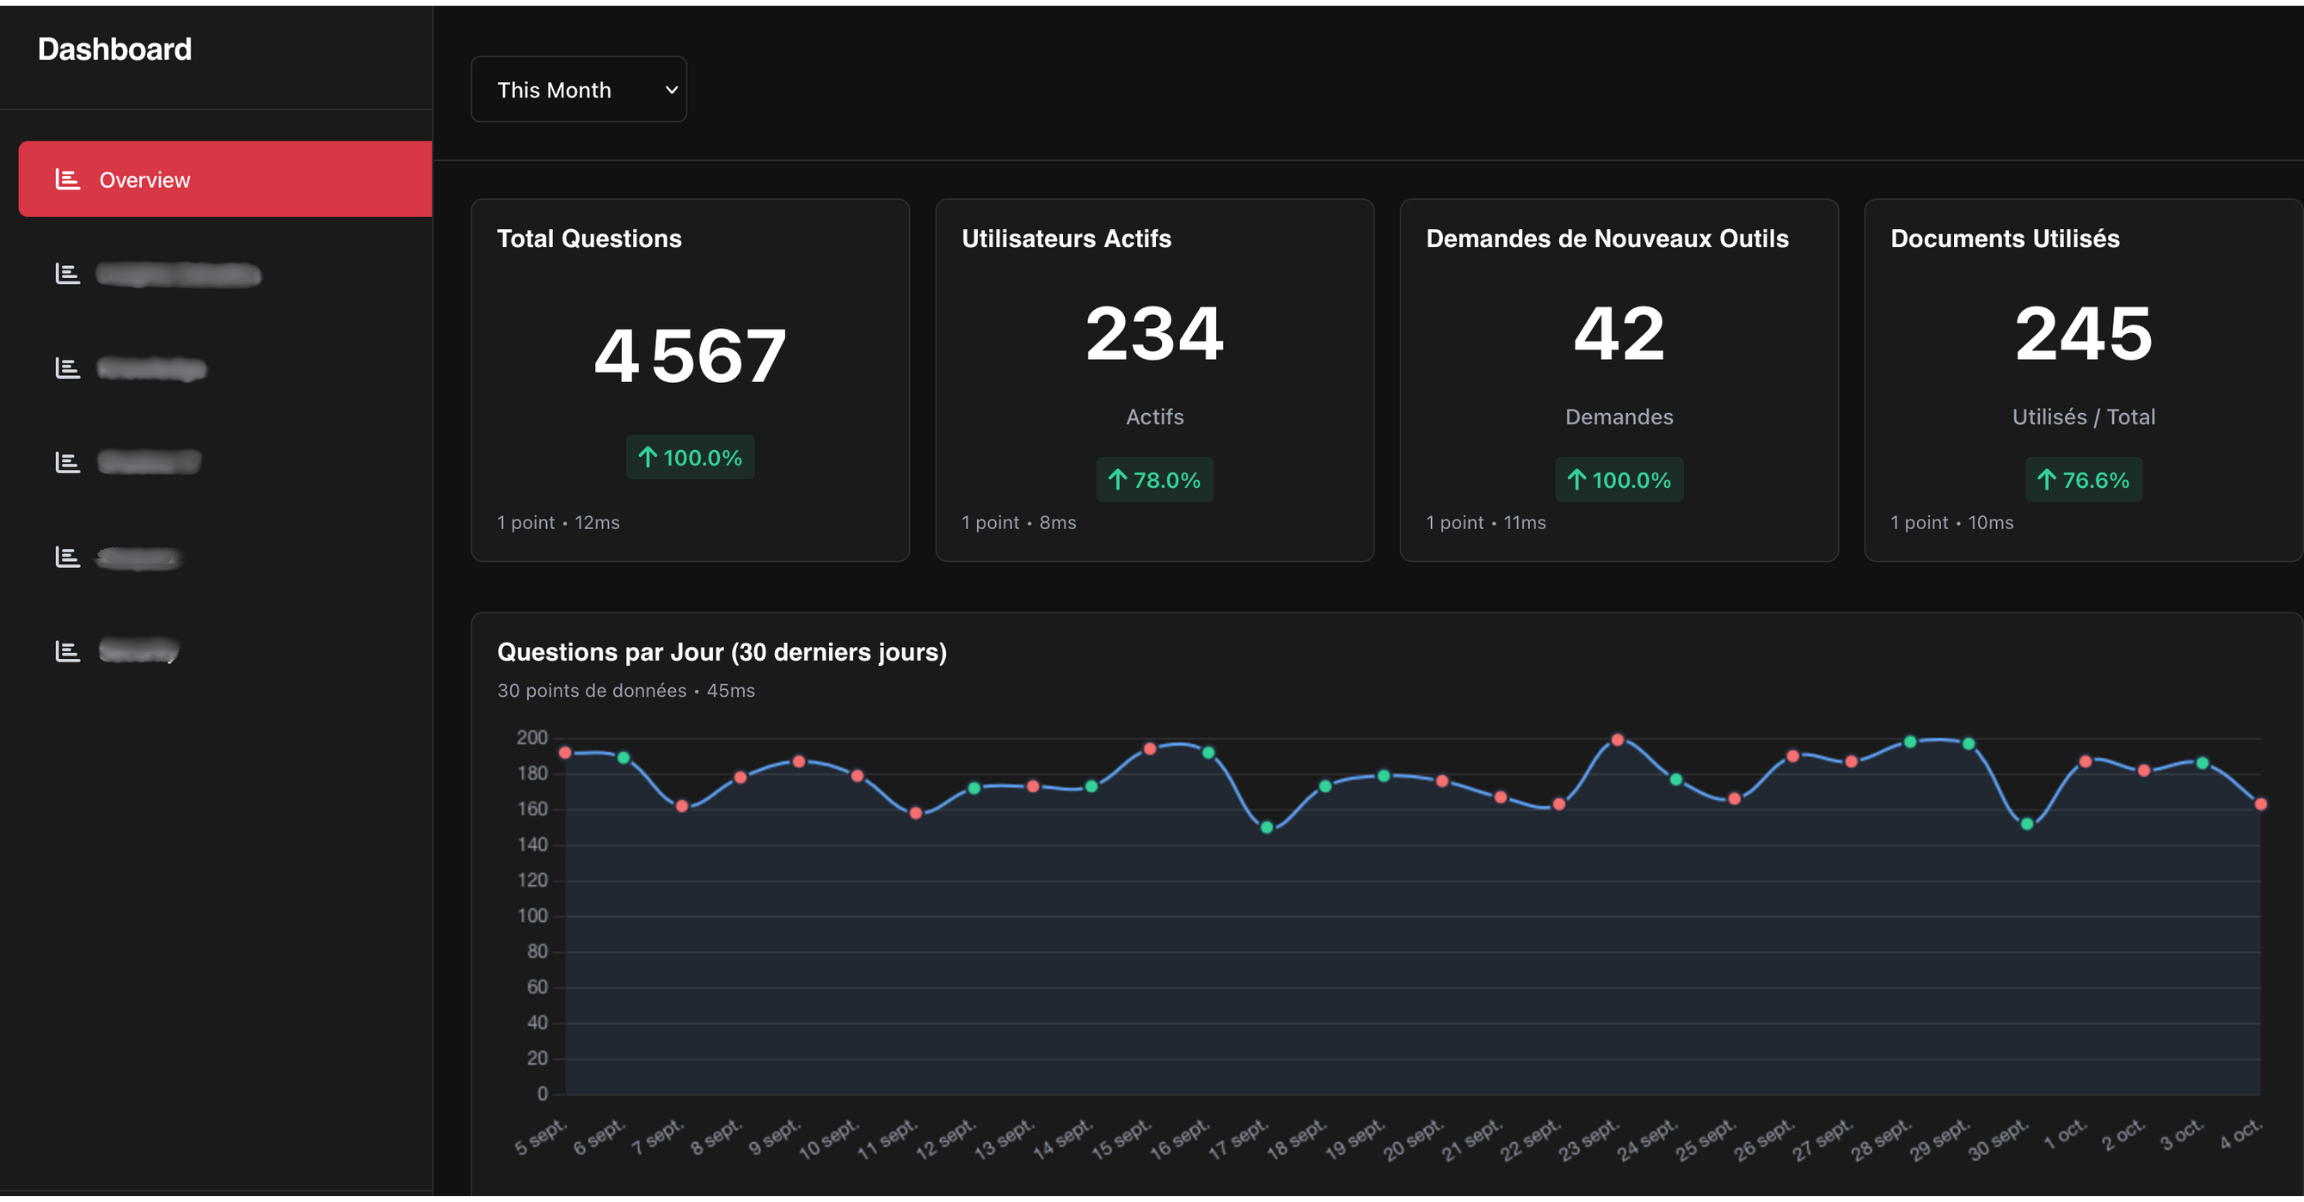Click the 100.0% growth badge on Total Questions
Viewport: 2304px width, 1202px height.
pyautogui.click(x=689, y=457)
